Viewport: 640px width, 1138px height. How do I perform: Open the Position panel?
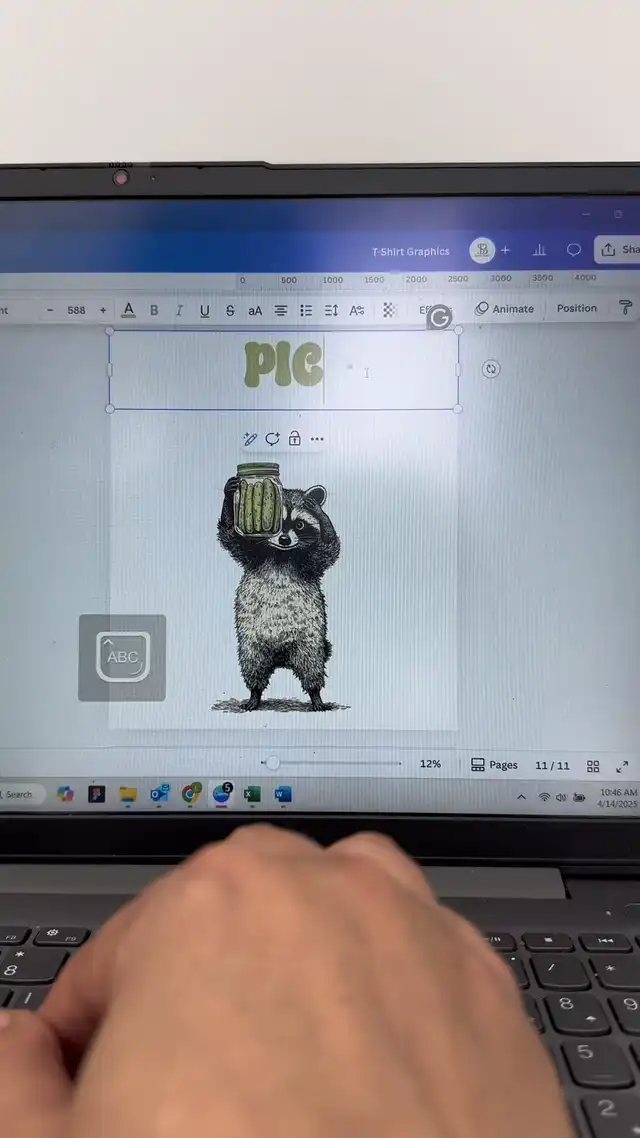coord(576,308)
